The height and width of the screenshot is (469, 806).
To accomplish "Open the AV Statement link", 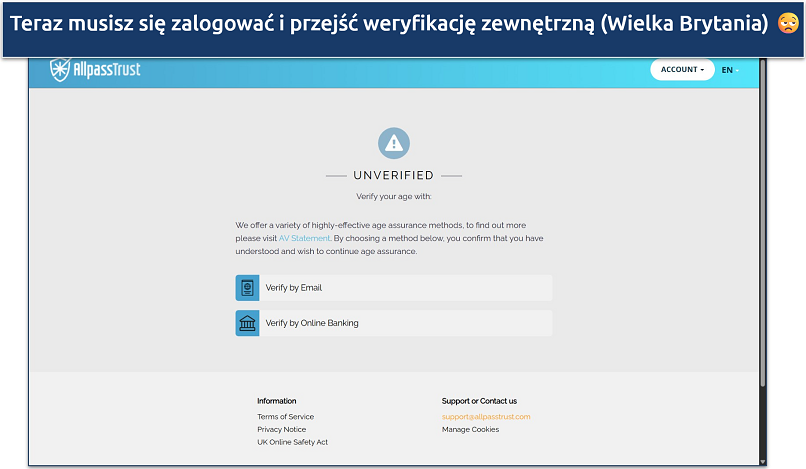I will (x=304, y=239).
